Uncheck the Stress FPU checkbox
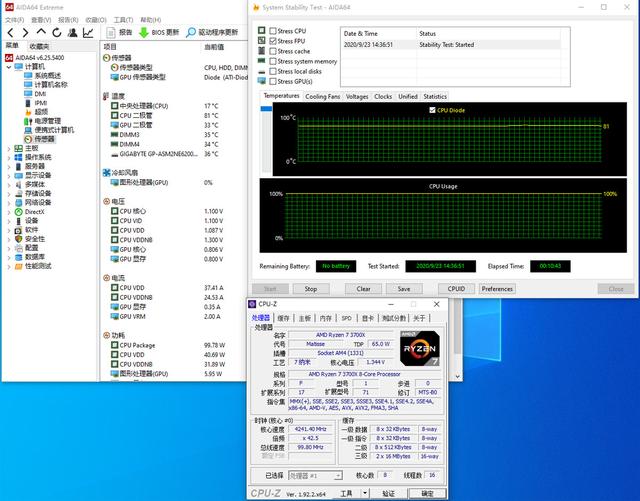The width and height of the screenshot is (640, 501). [273, 41]
